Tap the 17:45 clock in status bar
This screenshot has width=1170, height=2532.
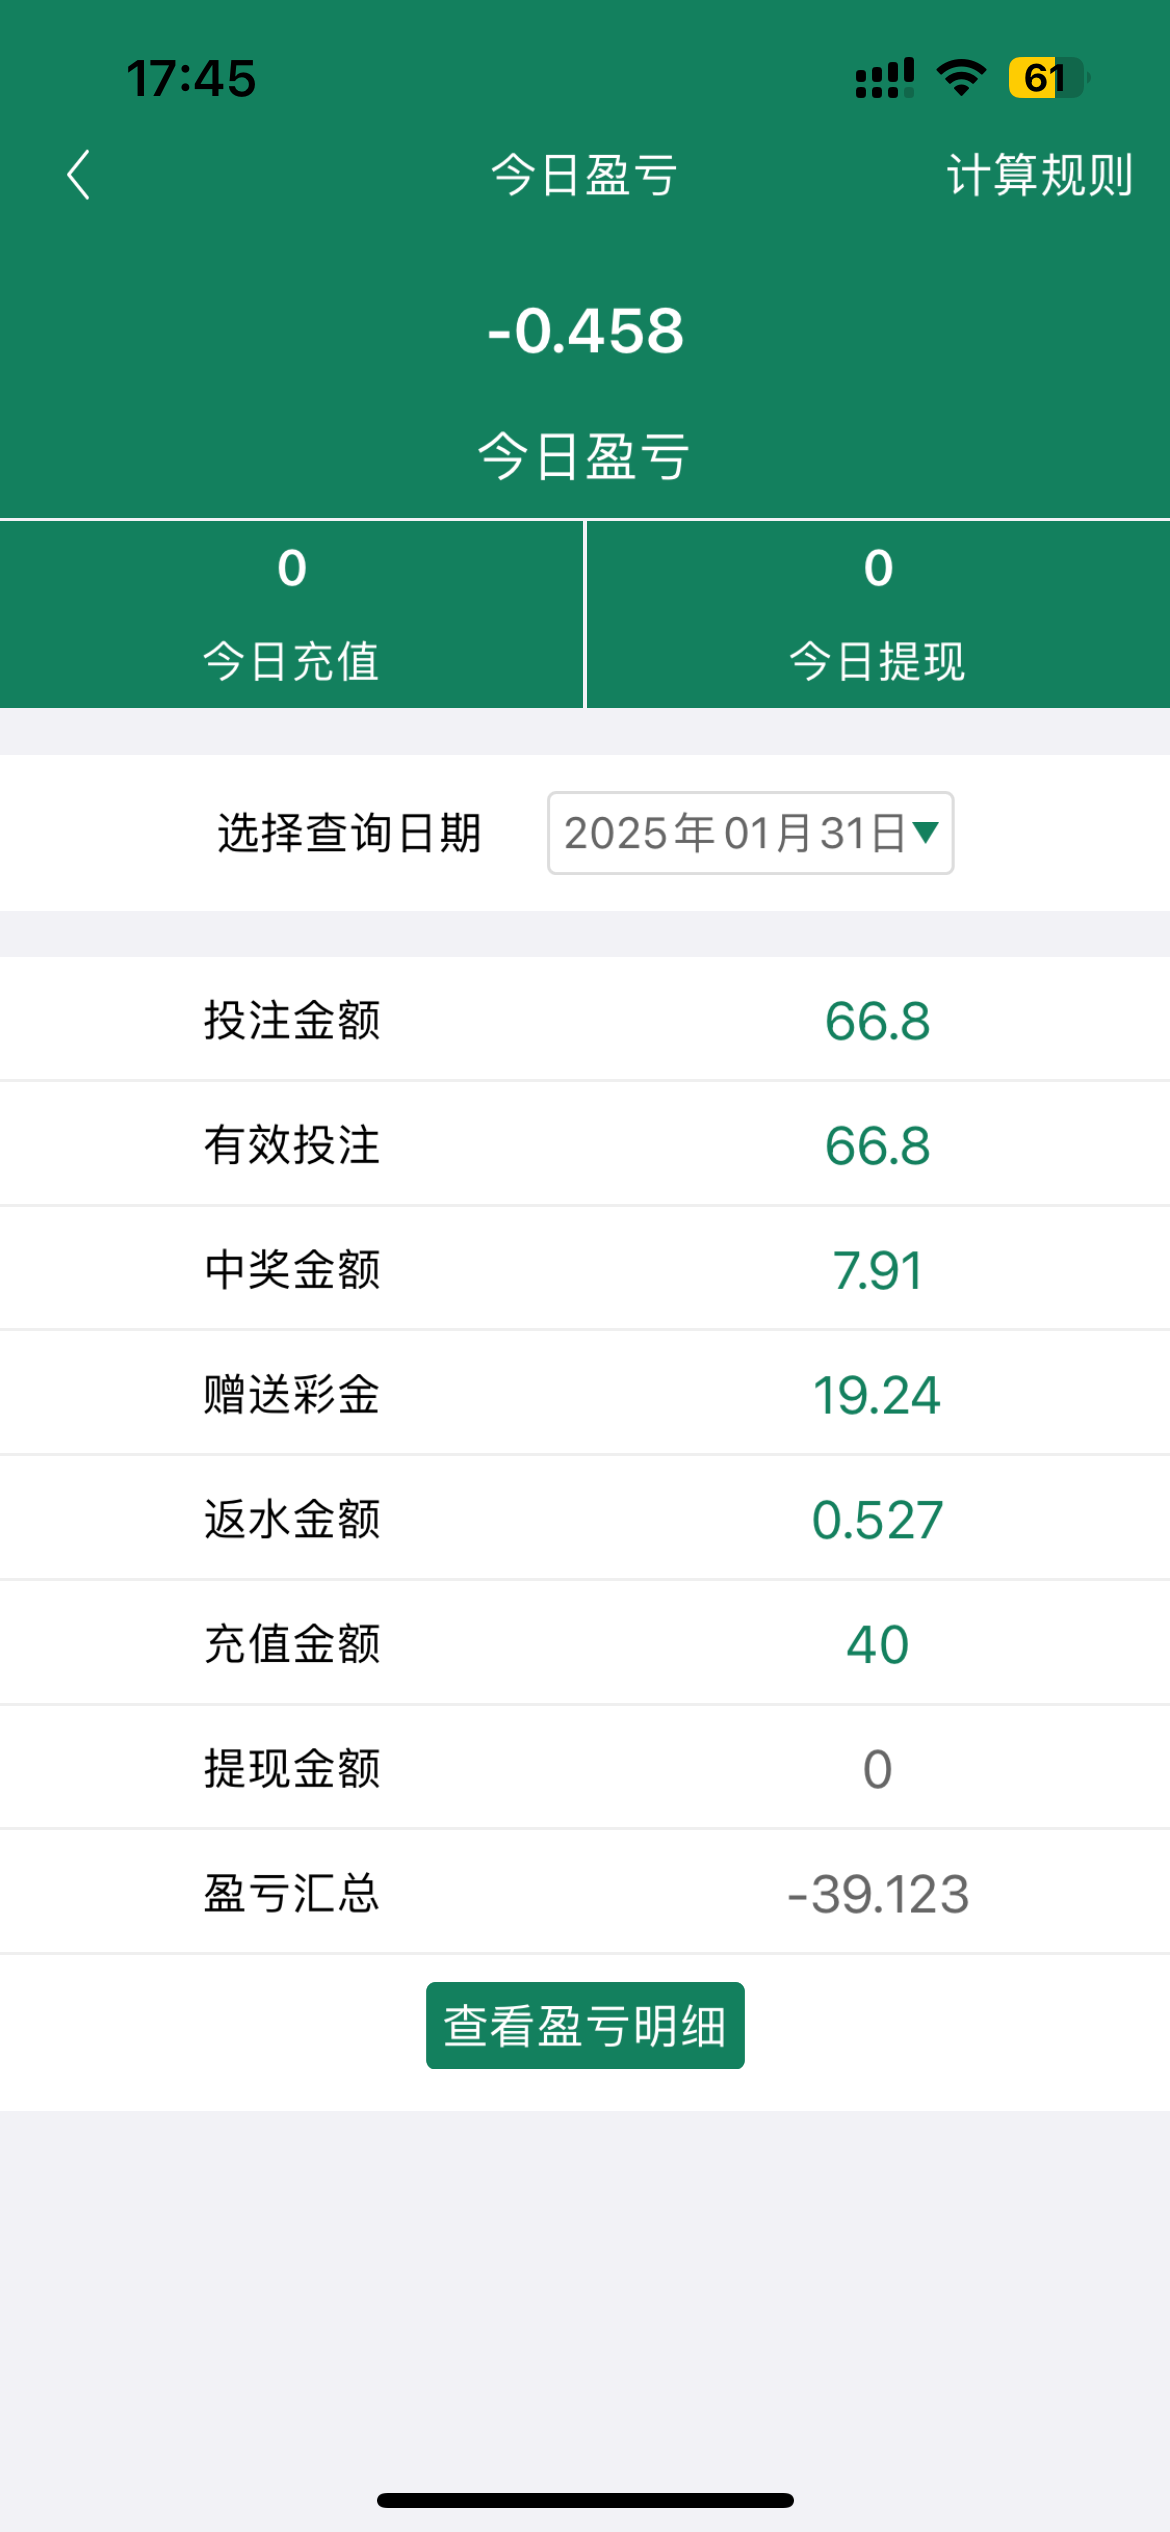[191, 78]
